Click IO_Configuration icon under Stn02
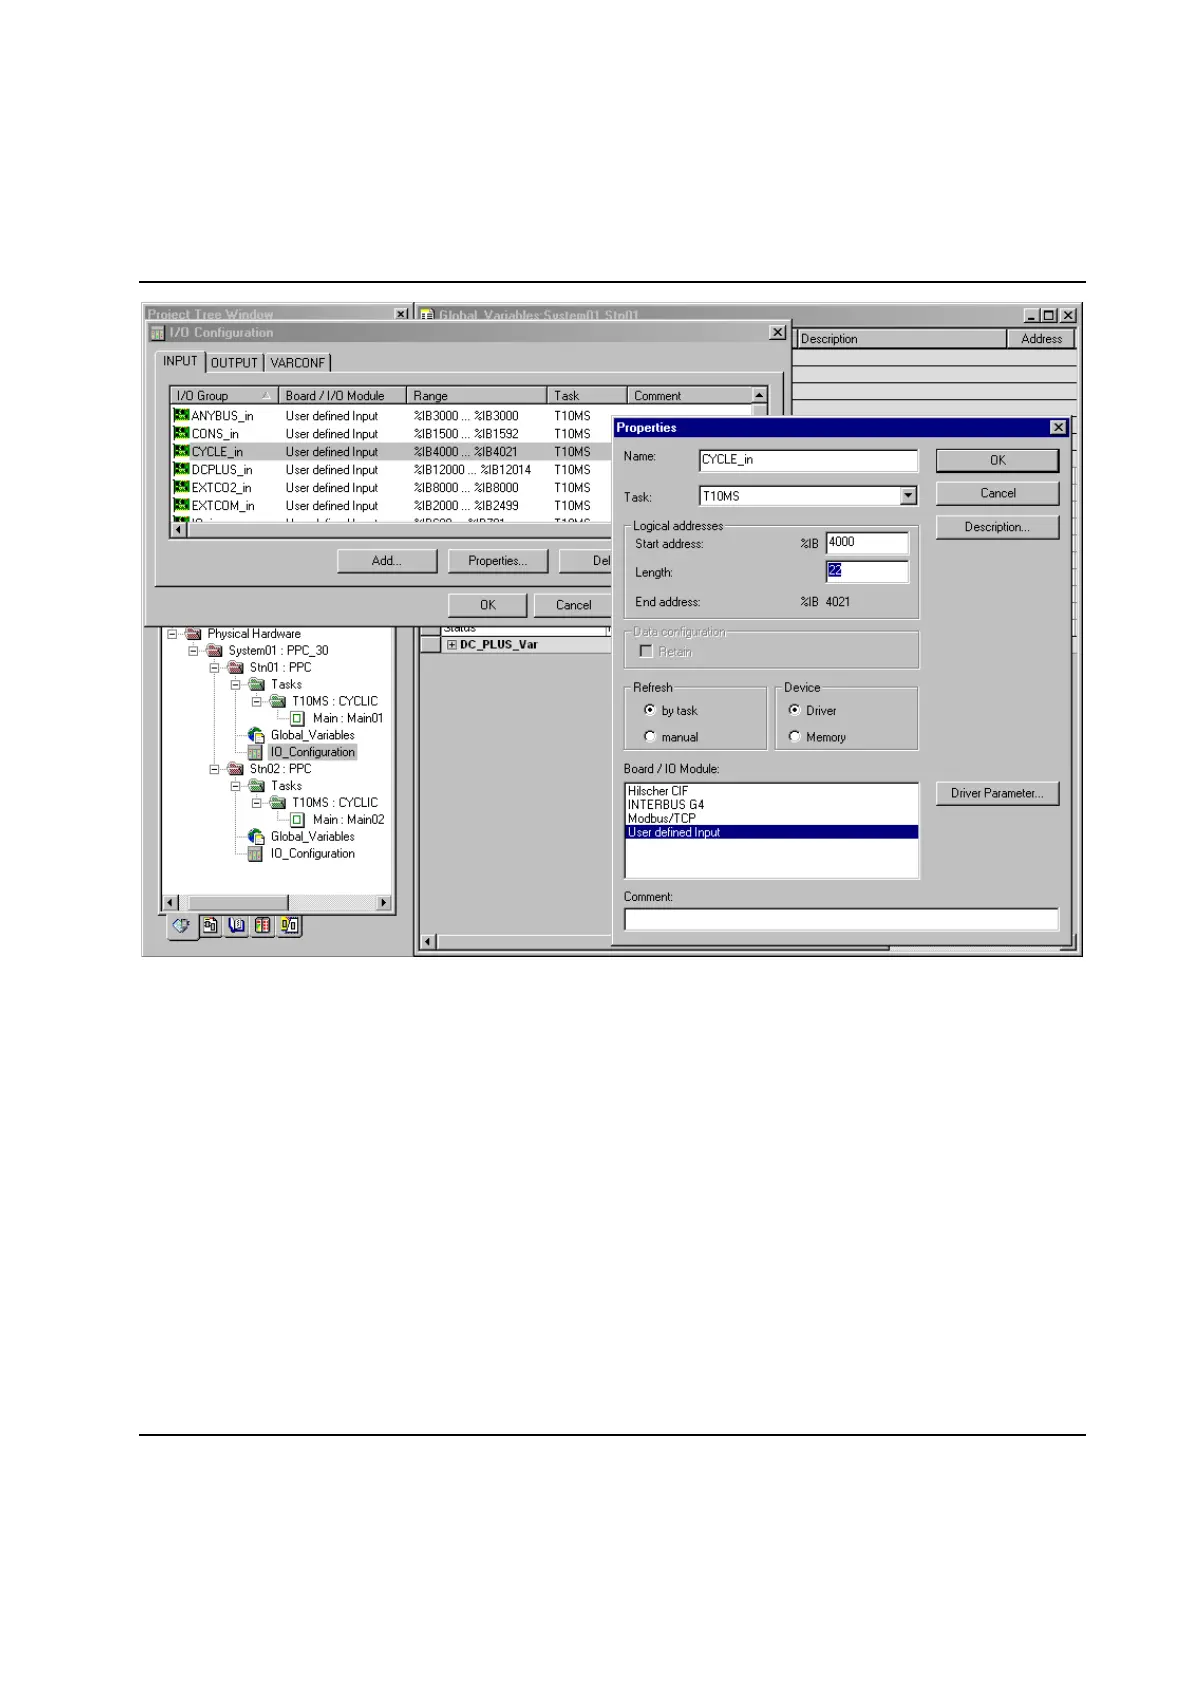 click(255, 854)
